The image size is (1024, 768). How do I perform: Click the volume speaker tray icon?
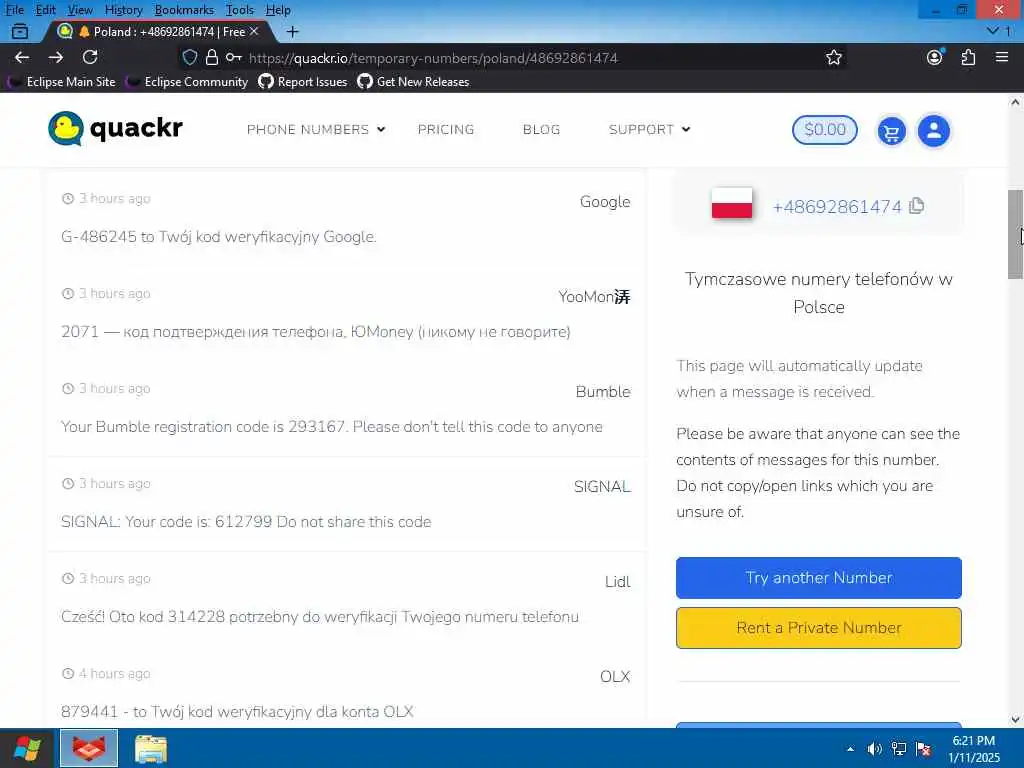click(x=874, y=749)
